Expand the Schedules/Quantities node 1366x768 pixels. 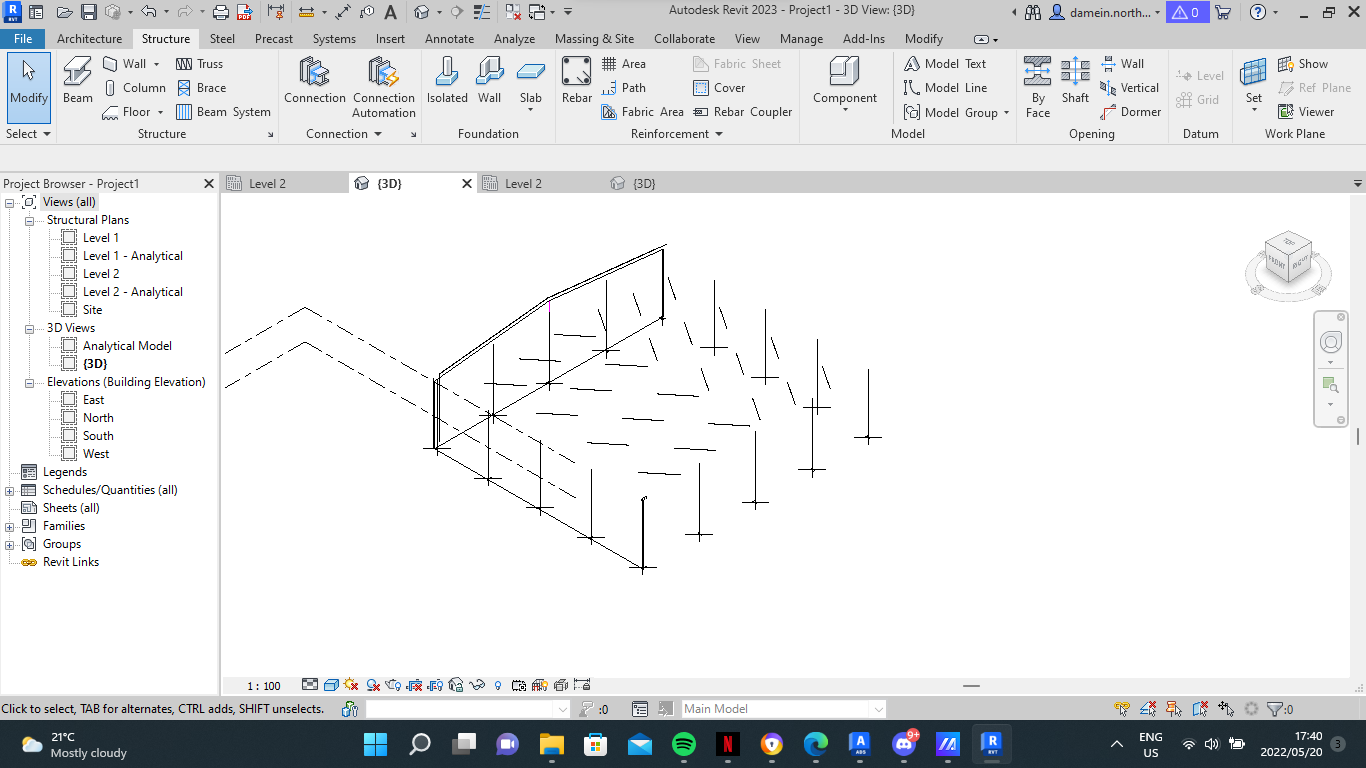pos(8,490)
